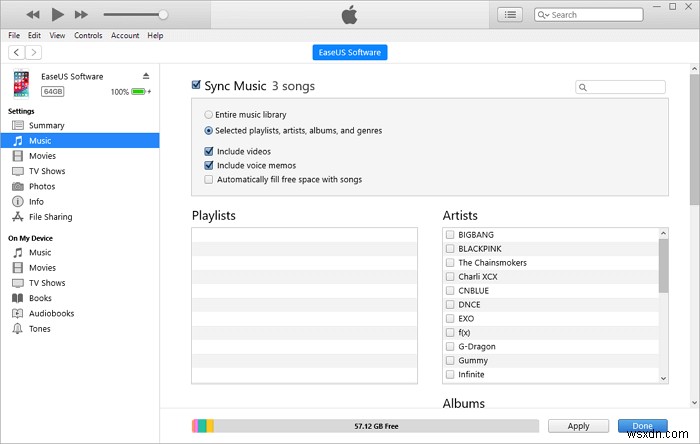
Task: Check The Chainsmokers artist checkbox
Action: coord(450,262)
